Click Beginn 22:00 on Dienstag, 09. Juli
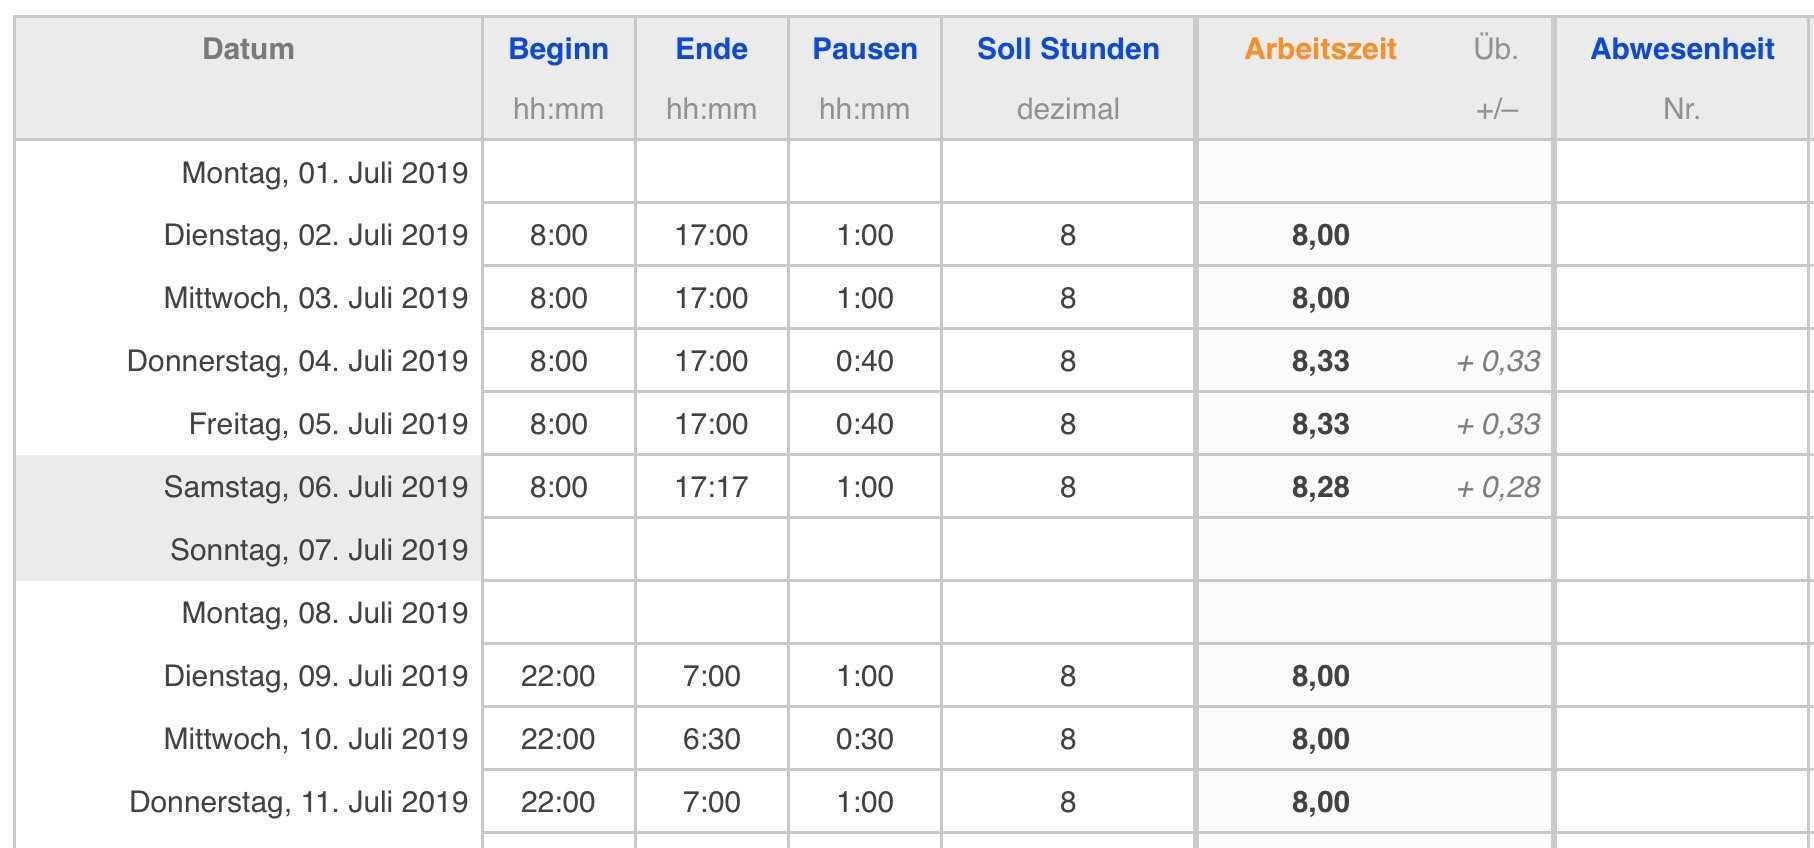1814x848 pixels. [x=558, y=676]
